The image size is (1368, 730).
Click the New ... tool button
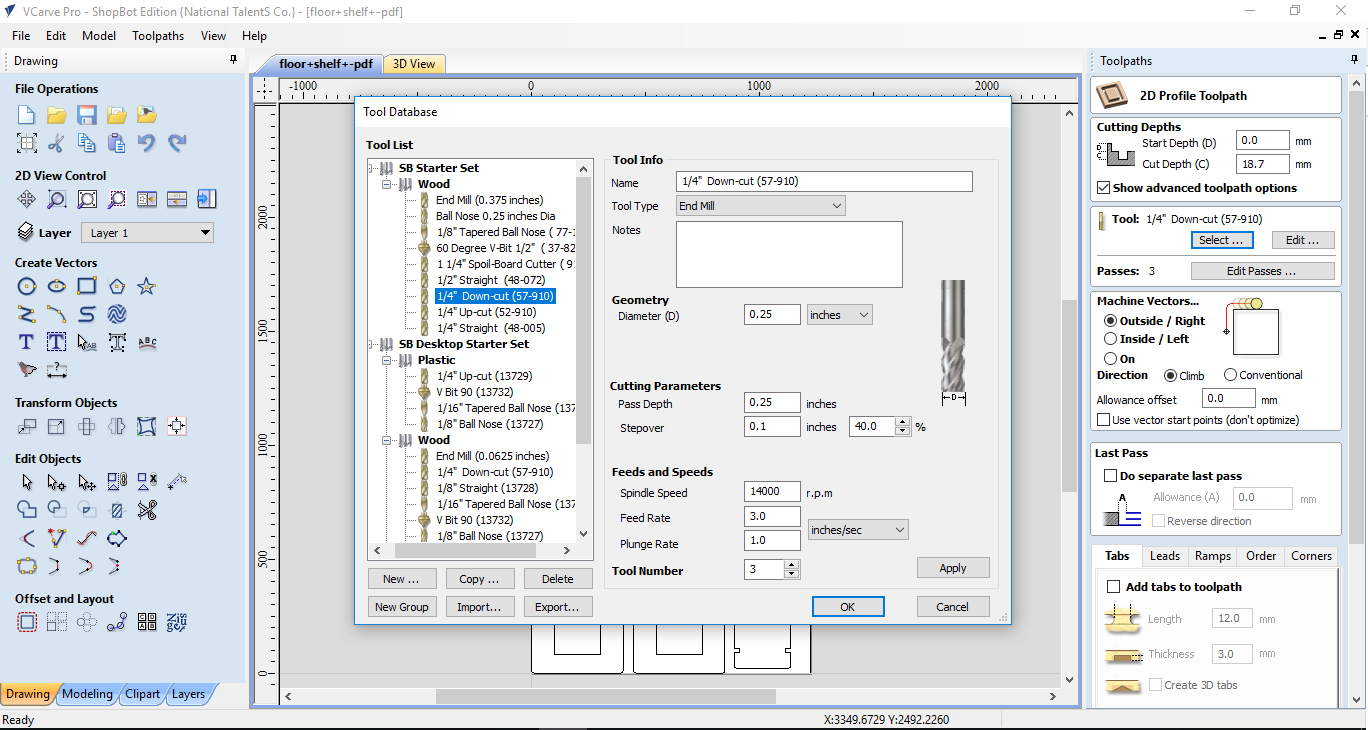tap(401, 578)
